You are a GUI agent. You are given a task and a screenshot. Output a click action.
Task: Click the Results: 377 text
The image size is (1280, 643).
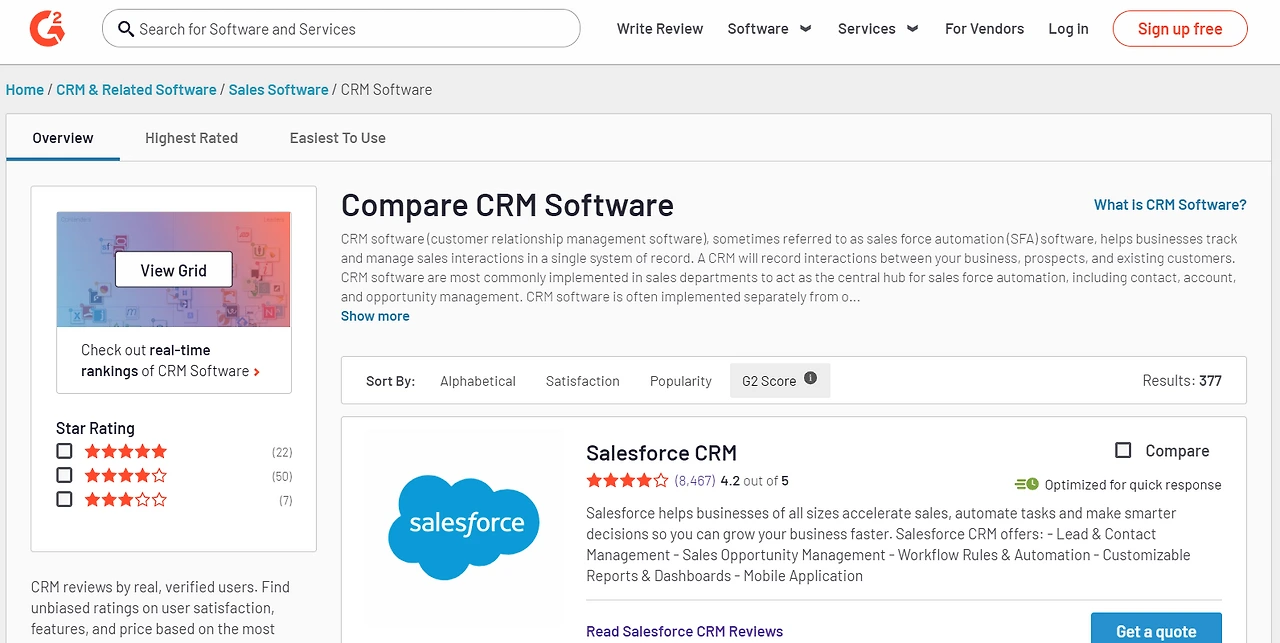pyautogui.click(x=1182, y=381)
